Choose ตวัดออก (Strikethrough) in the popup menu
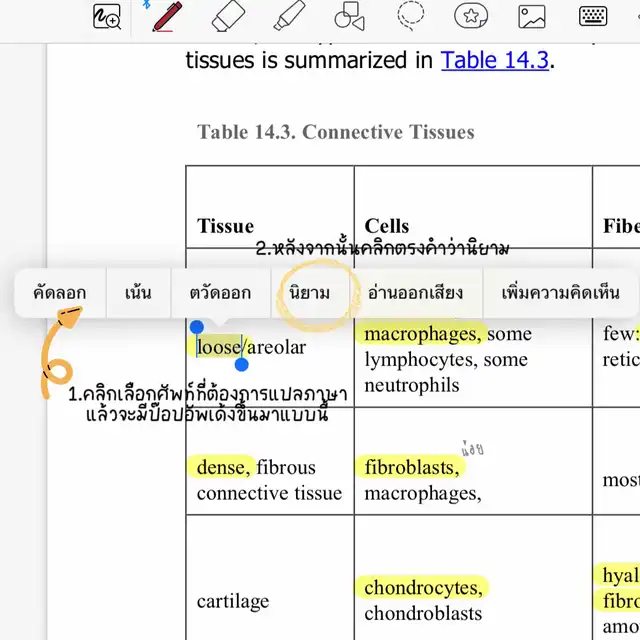This screenshot has width=640, height=640. (220, 293)
